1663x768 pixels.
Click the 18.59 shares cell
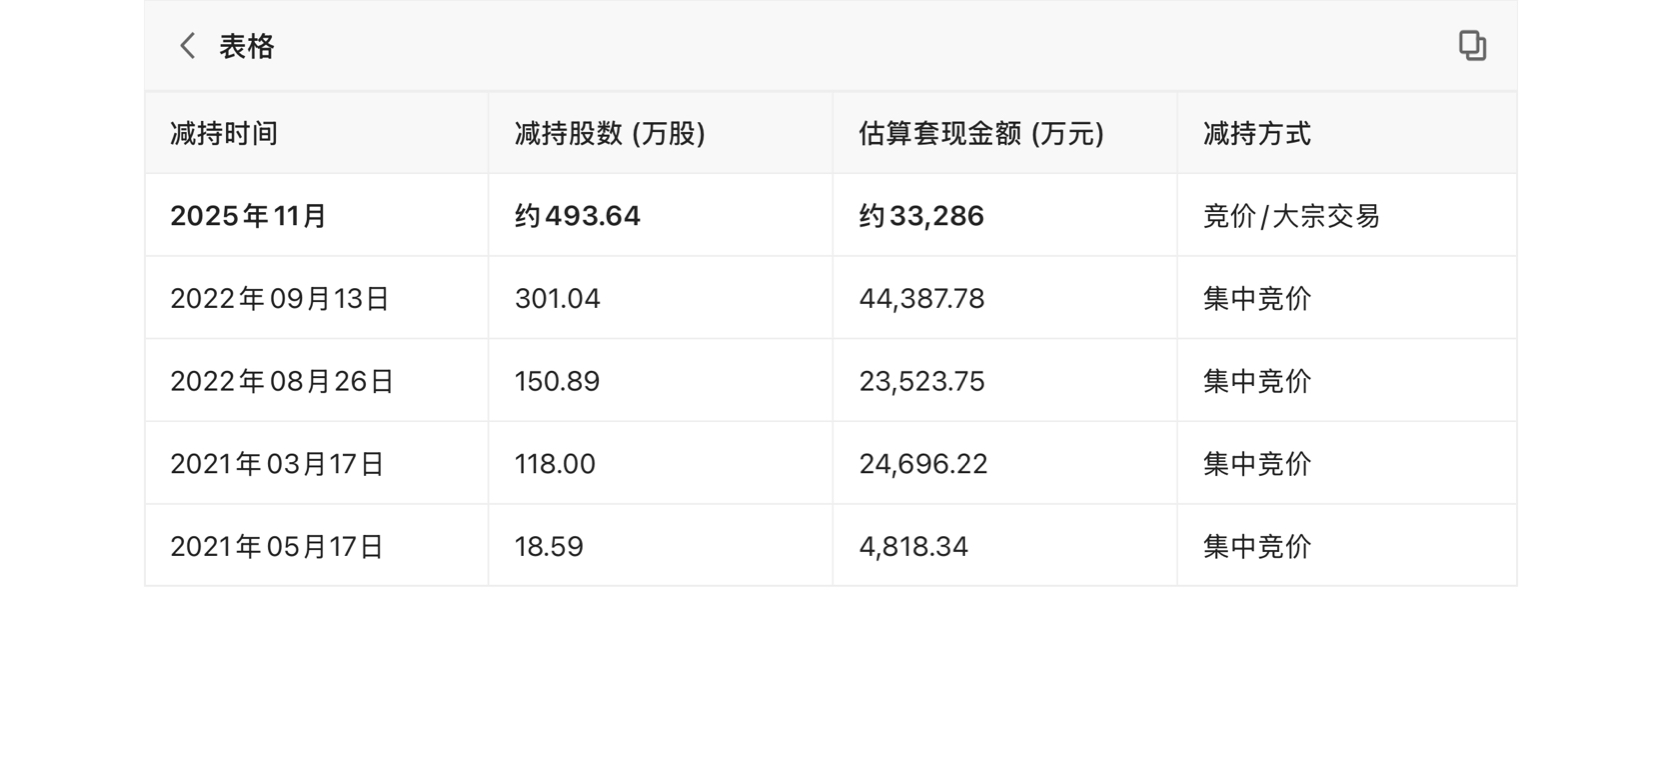click(549, 547)
